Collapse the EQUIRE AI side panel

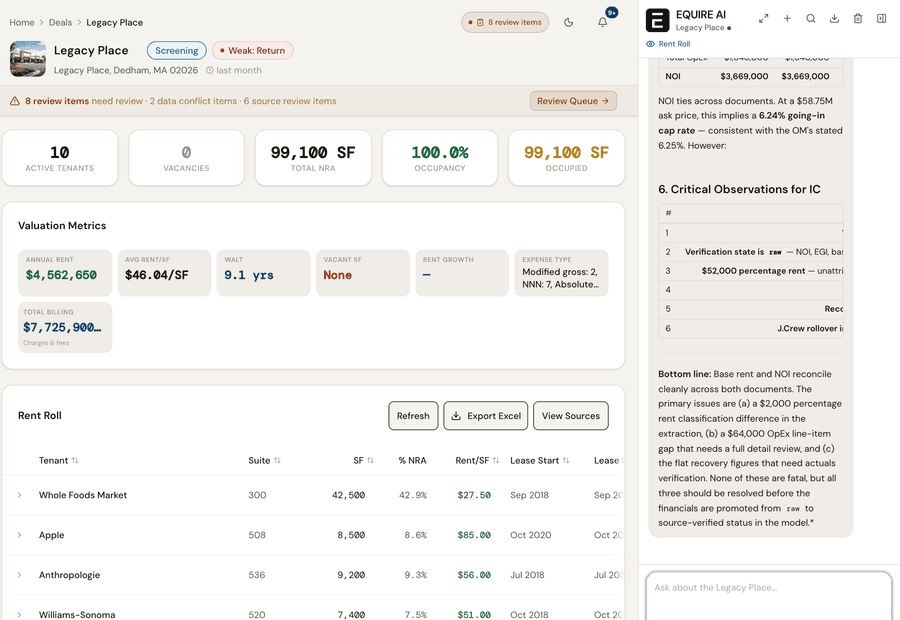pyautogui.click(x=881, y=18)
